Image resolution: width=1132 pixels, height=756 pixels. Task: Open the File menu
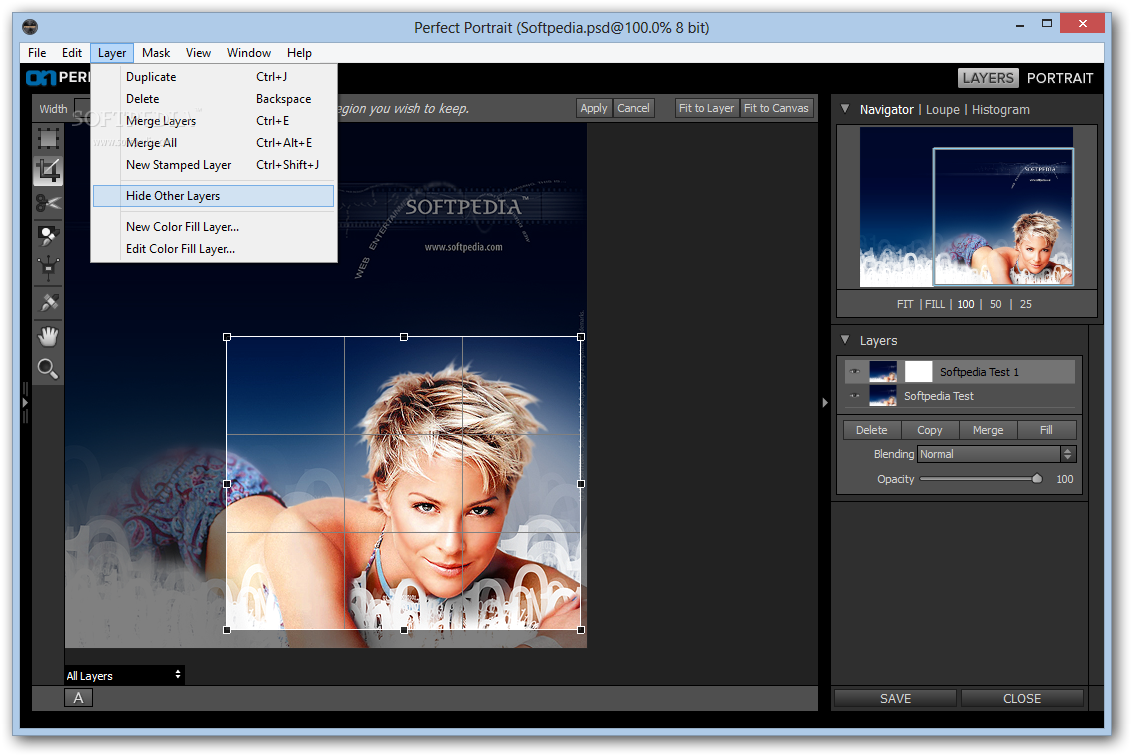[x=37, y=53]
